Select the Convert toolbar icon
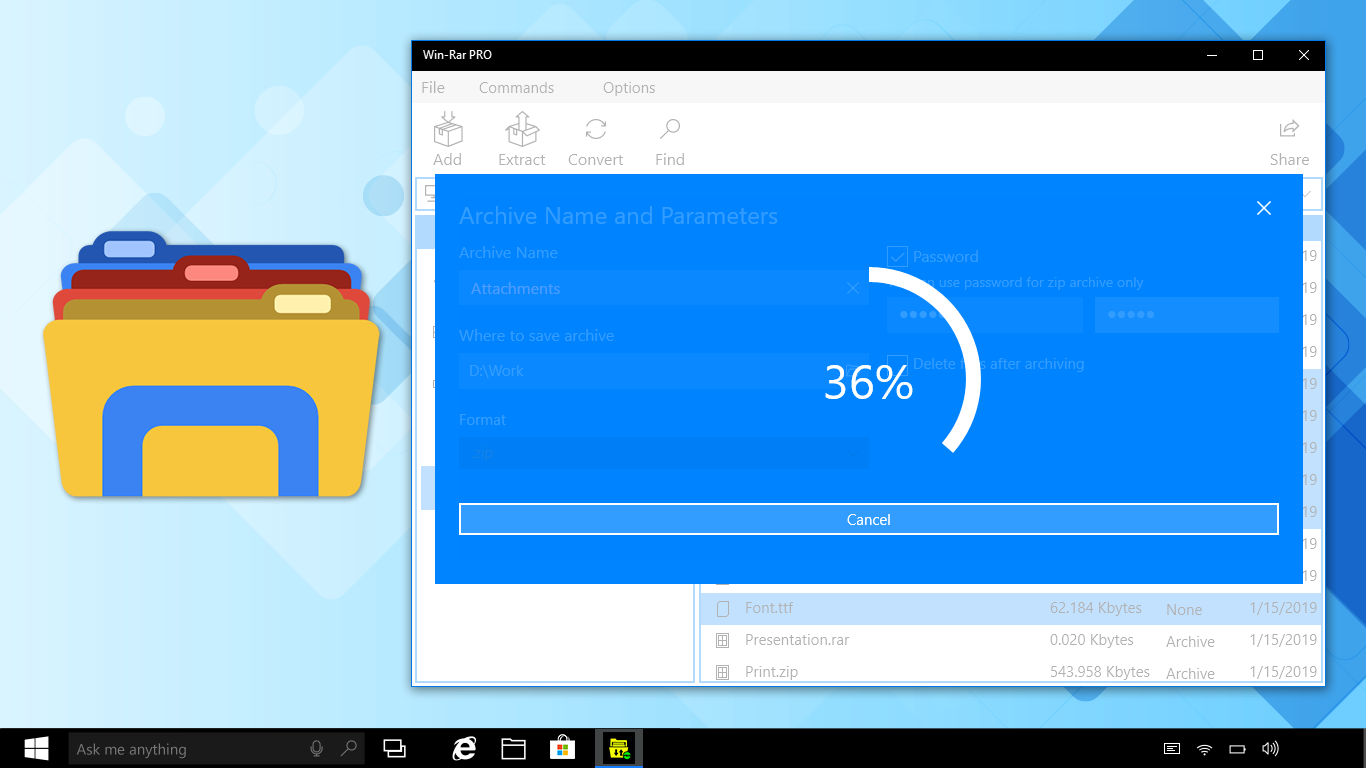 (596, 129)
